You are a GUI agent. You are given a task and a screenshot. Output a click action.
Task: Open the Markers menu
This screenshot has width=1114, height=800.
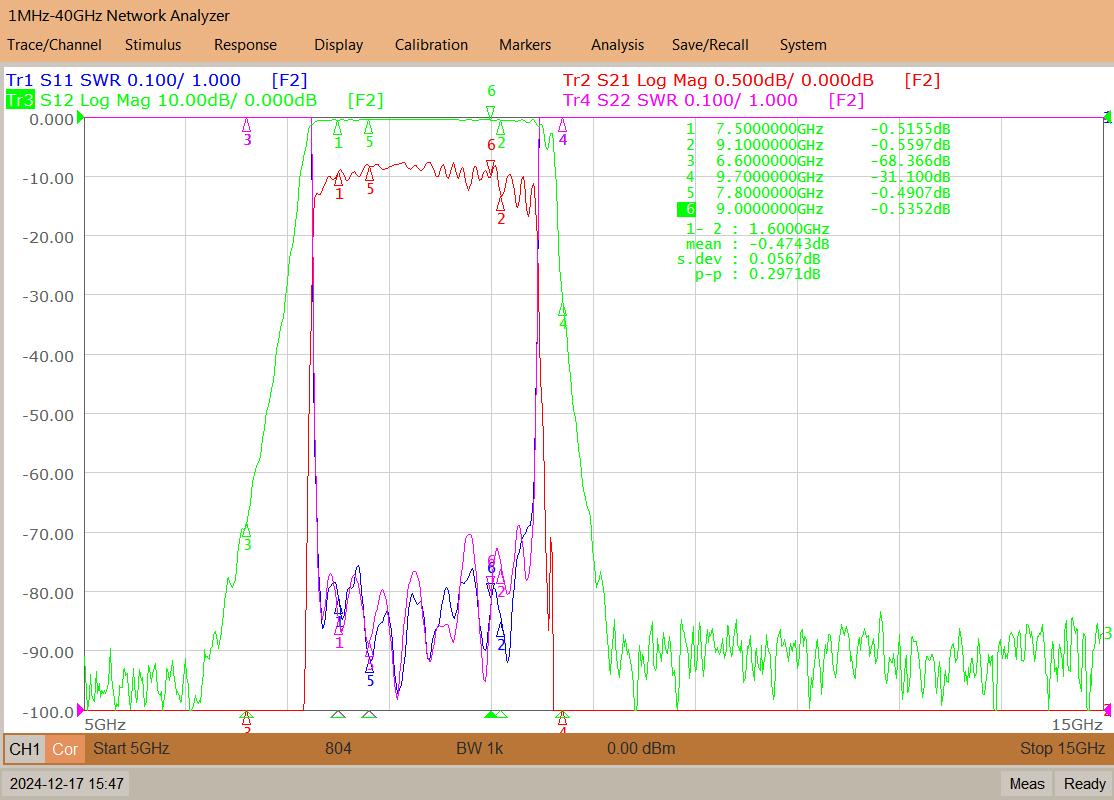coord(524,45)
